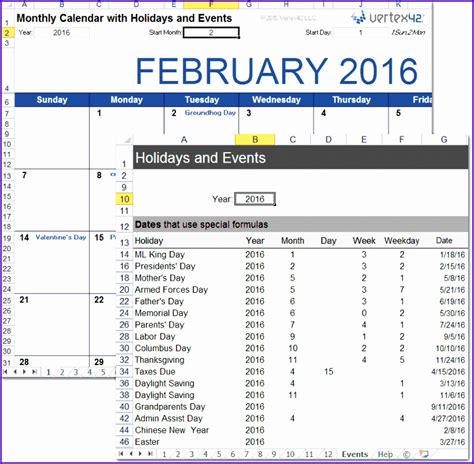Last sheet arrow in calendar workbook tab bar

(x=34, y=371)
